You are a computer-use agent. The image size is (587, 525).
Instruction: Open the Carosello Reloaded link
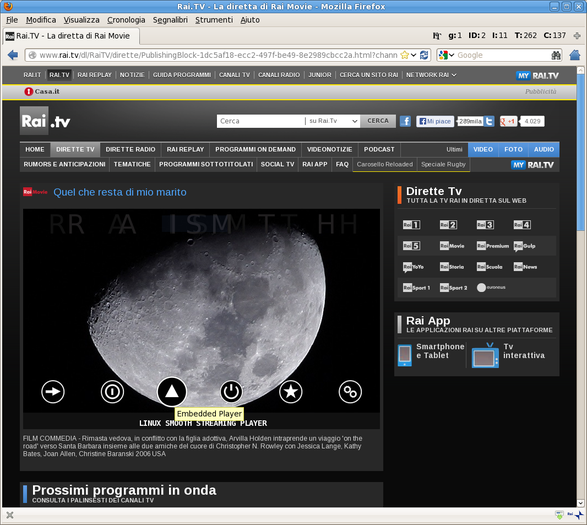click(x=384, y=164)
